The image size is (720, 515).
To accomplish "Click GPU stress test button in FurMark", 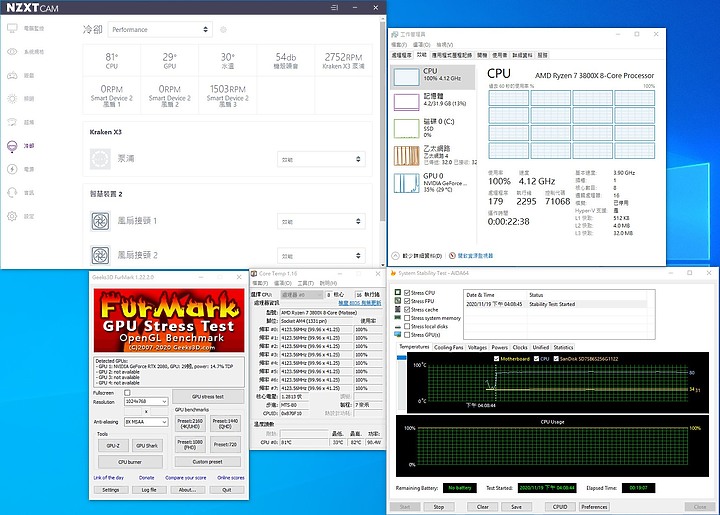I will pyautogui.click(x=208, y=397).
